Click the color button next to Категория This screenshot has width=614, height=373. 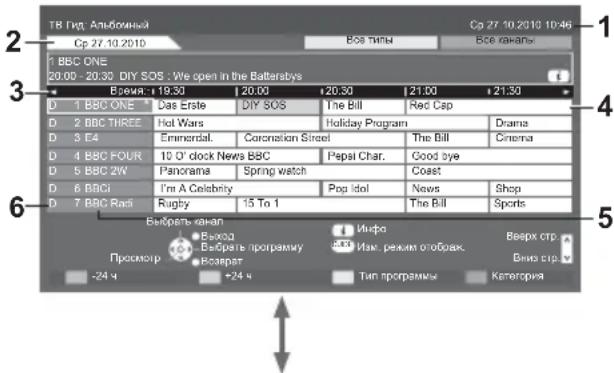[475, 277]
